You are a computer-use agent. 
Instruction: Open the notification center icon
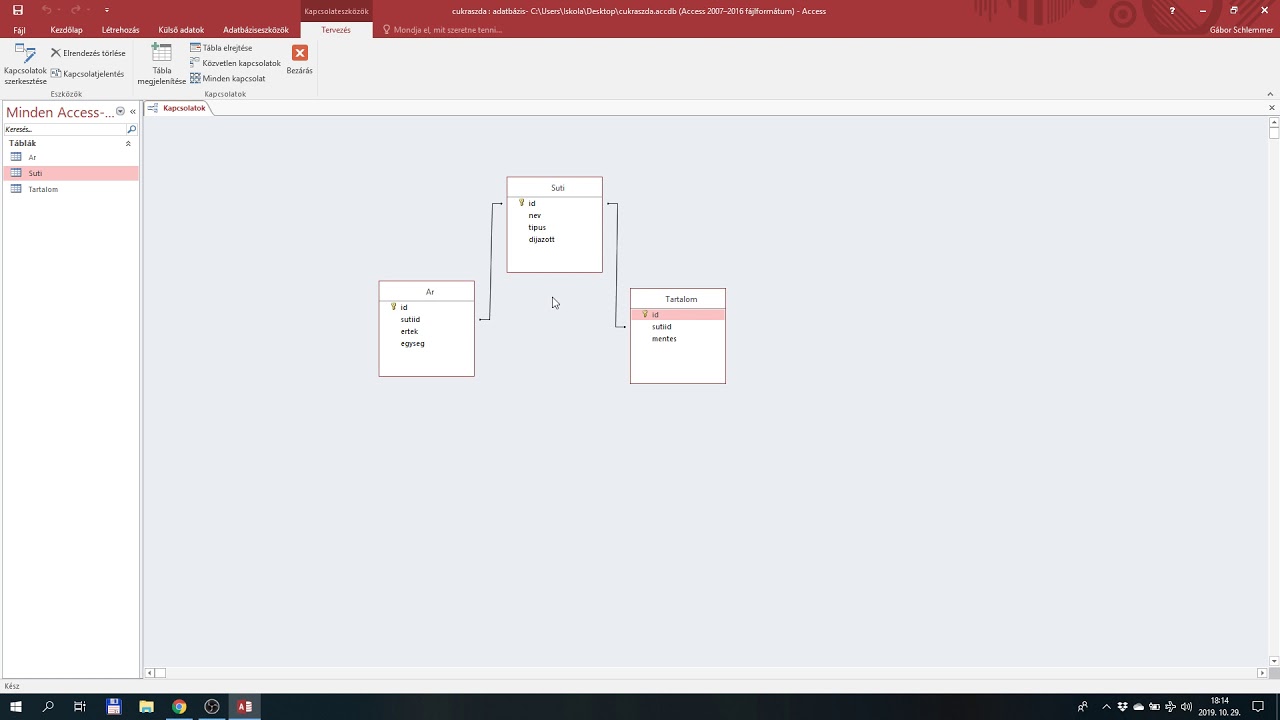(1258, 706)
